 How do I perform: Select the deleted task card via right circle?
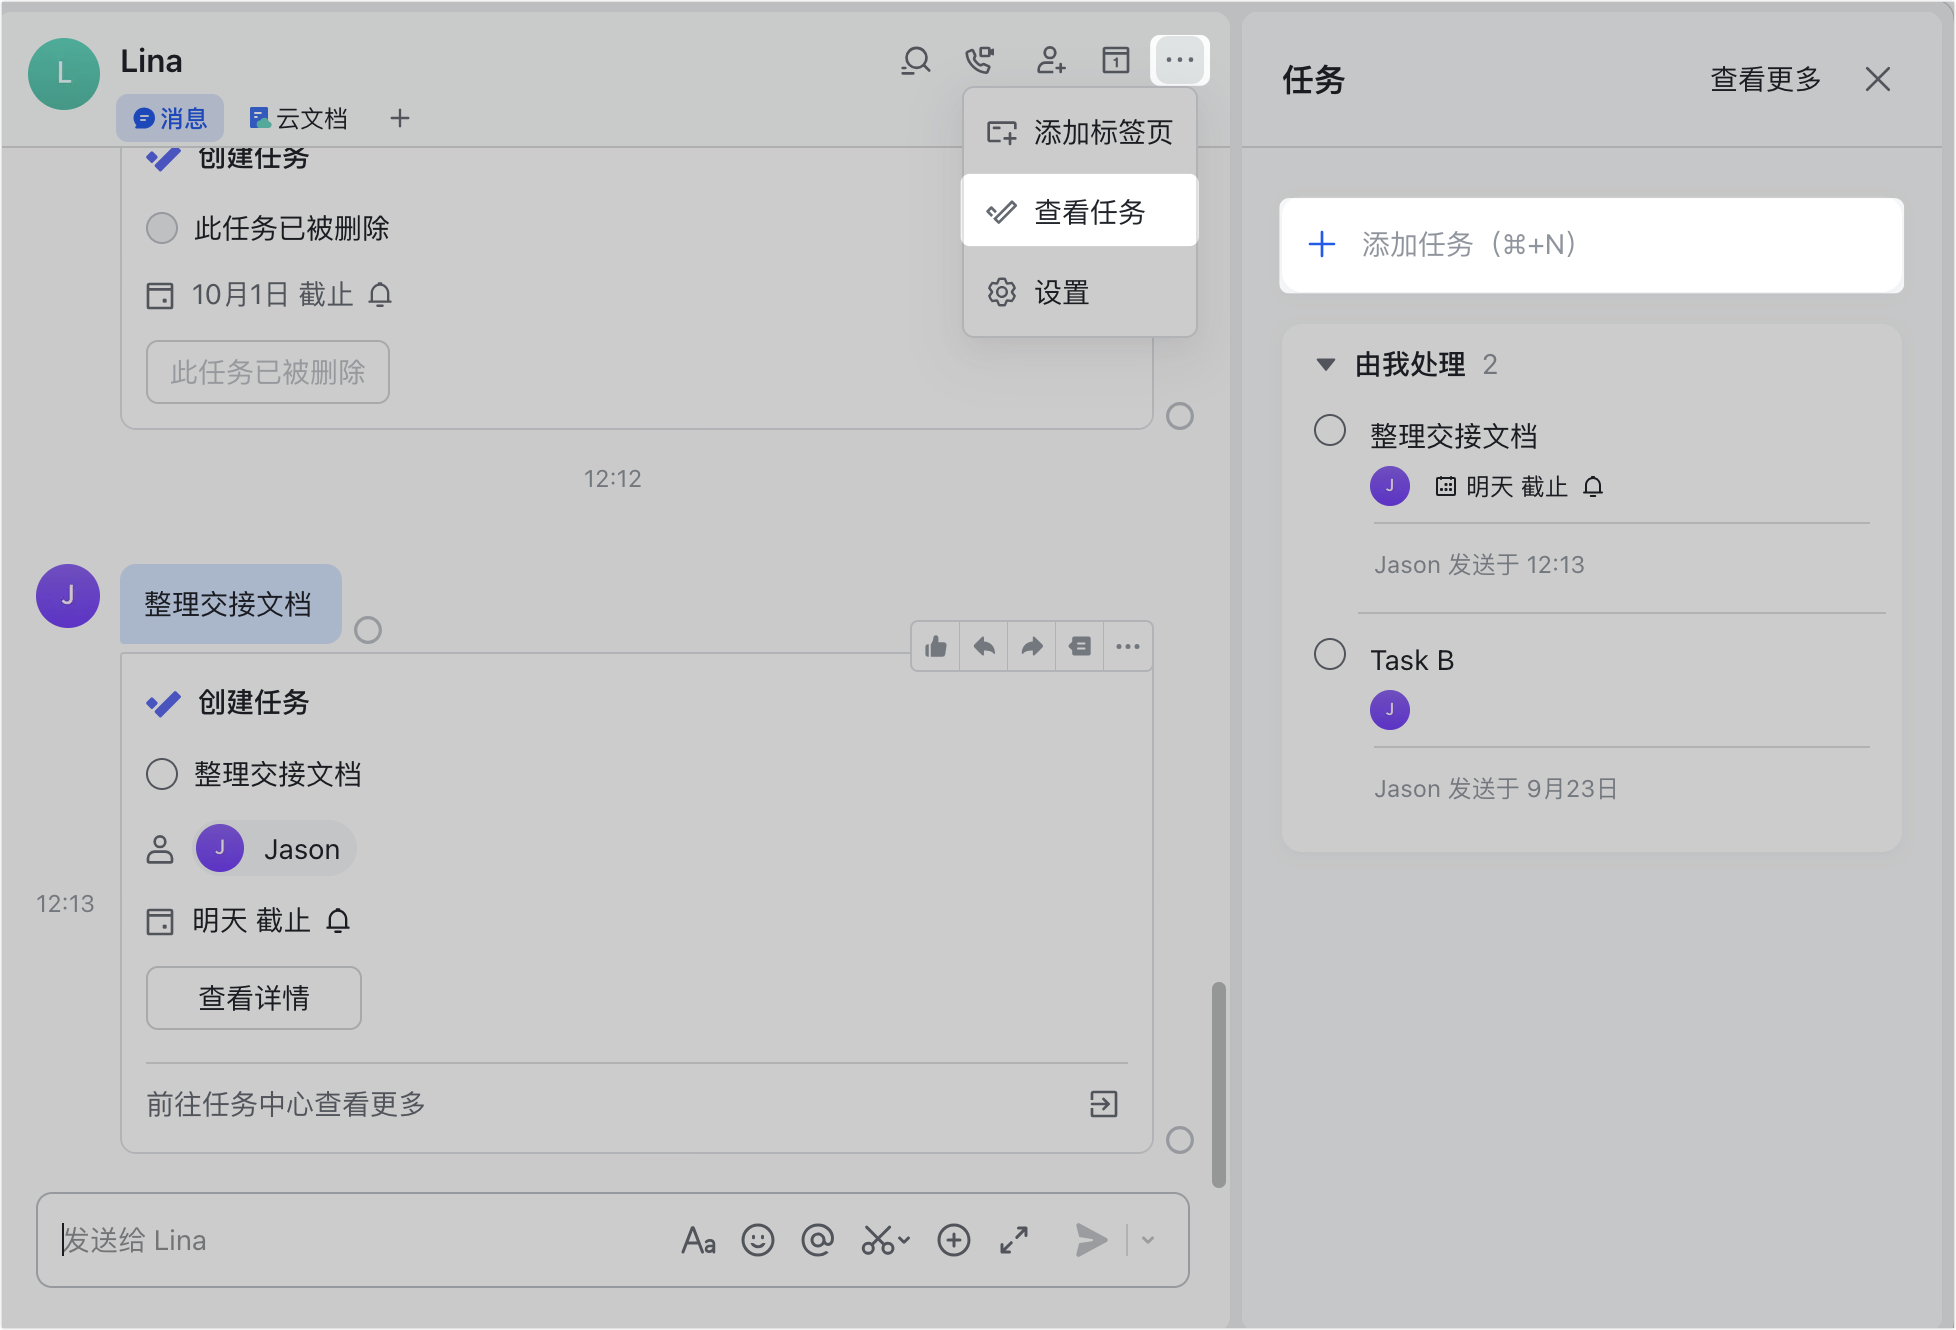[1180, 416]
